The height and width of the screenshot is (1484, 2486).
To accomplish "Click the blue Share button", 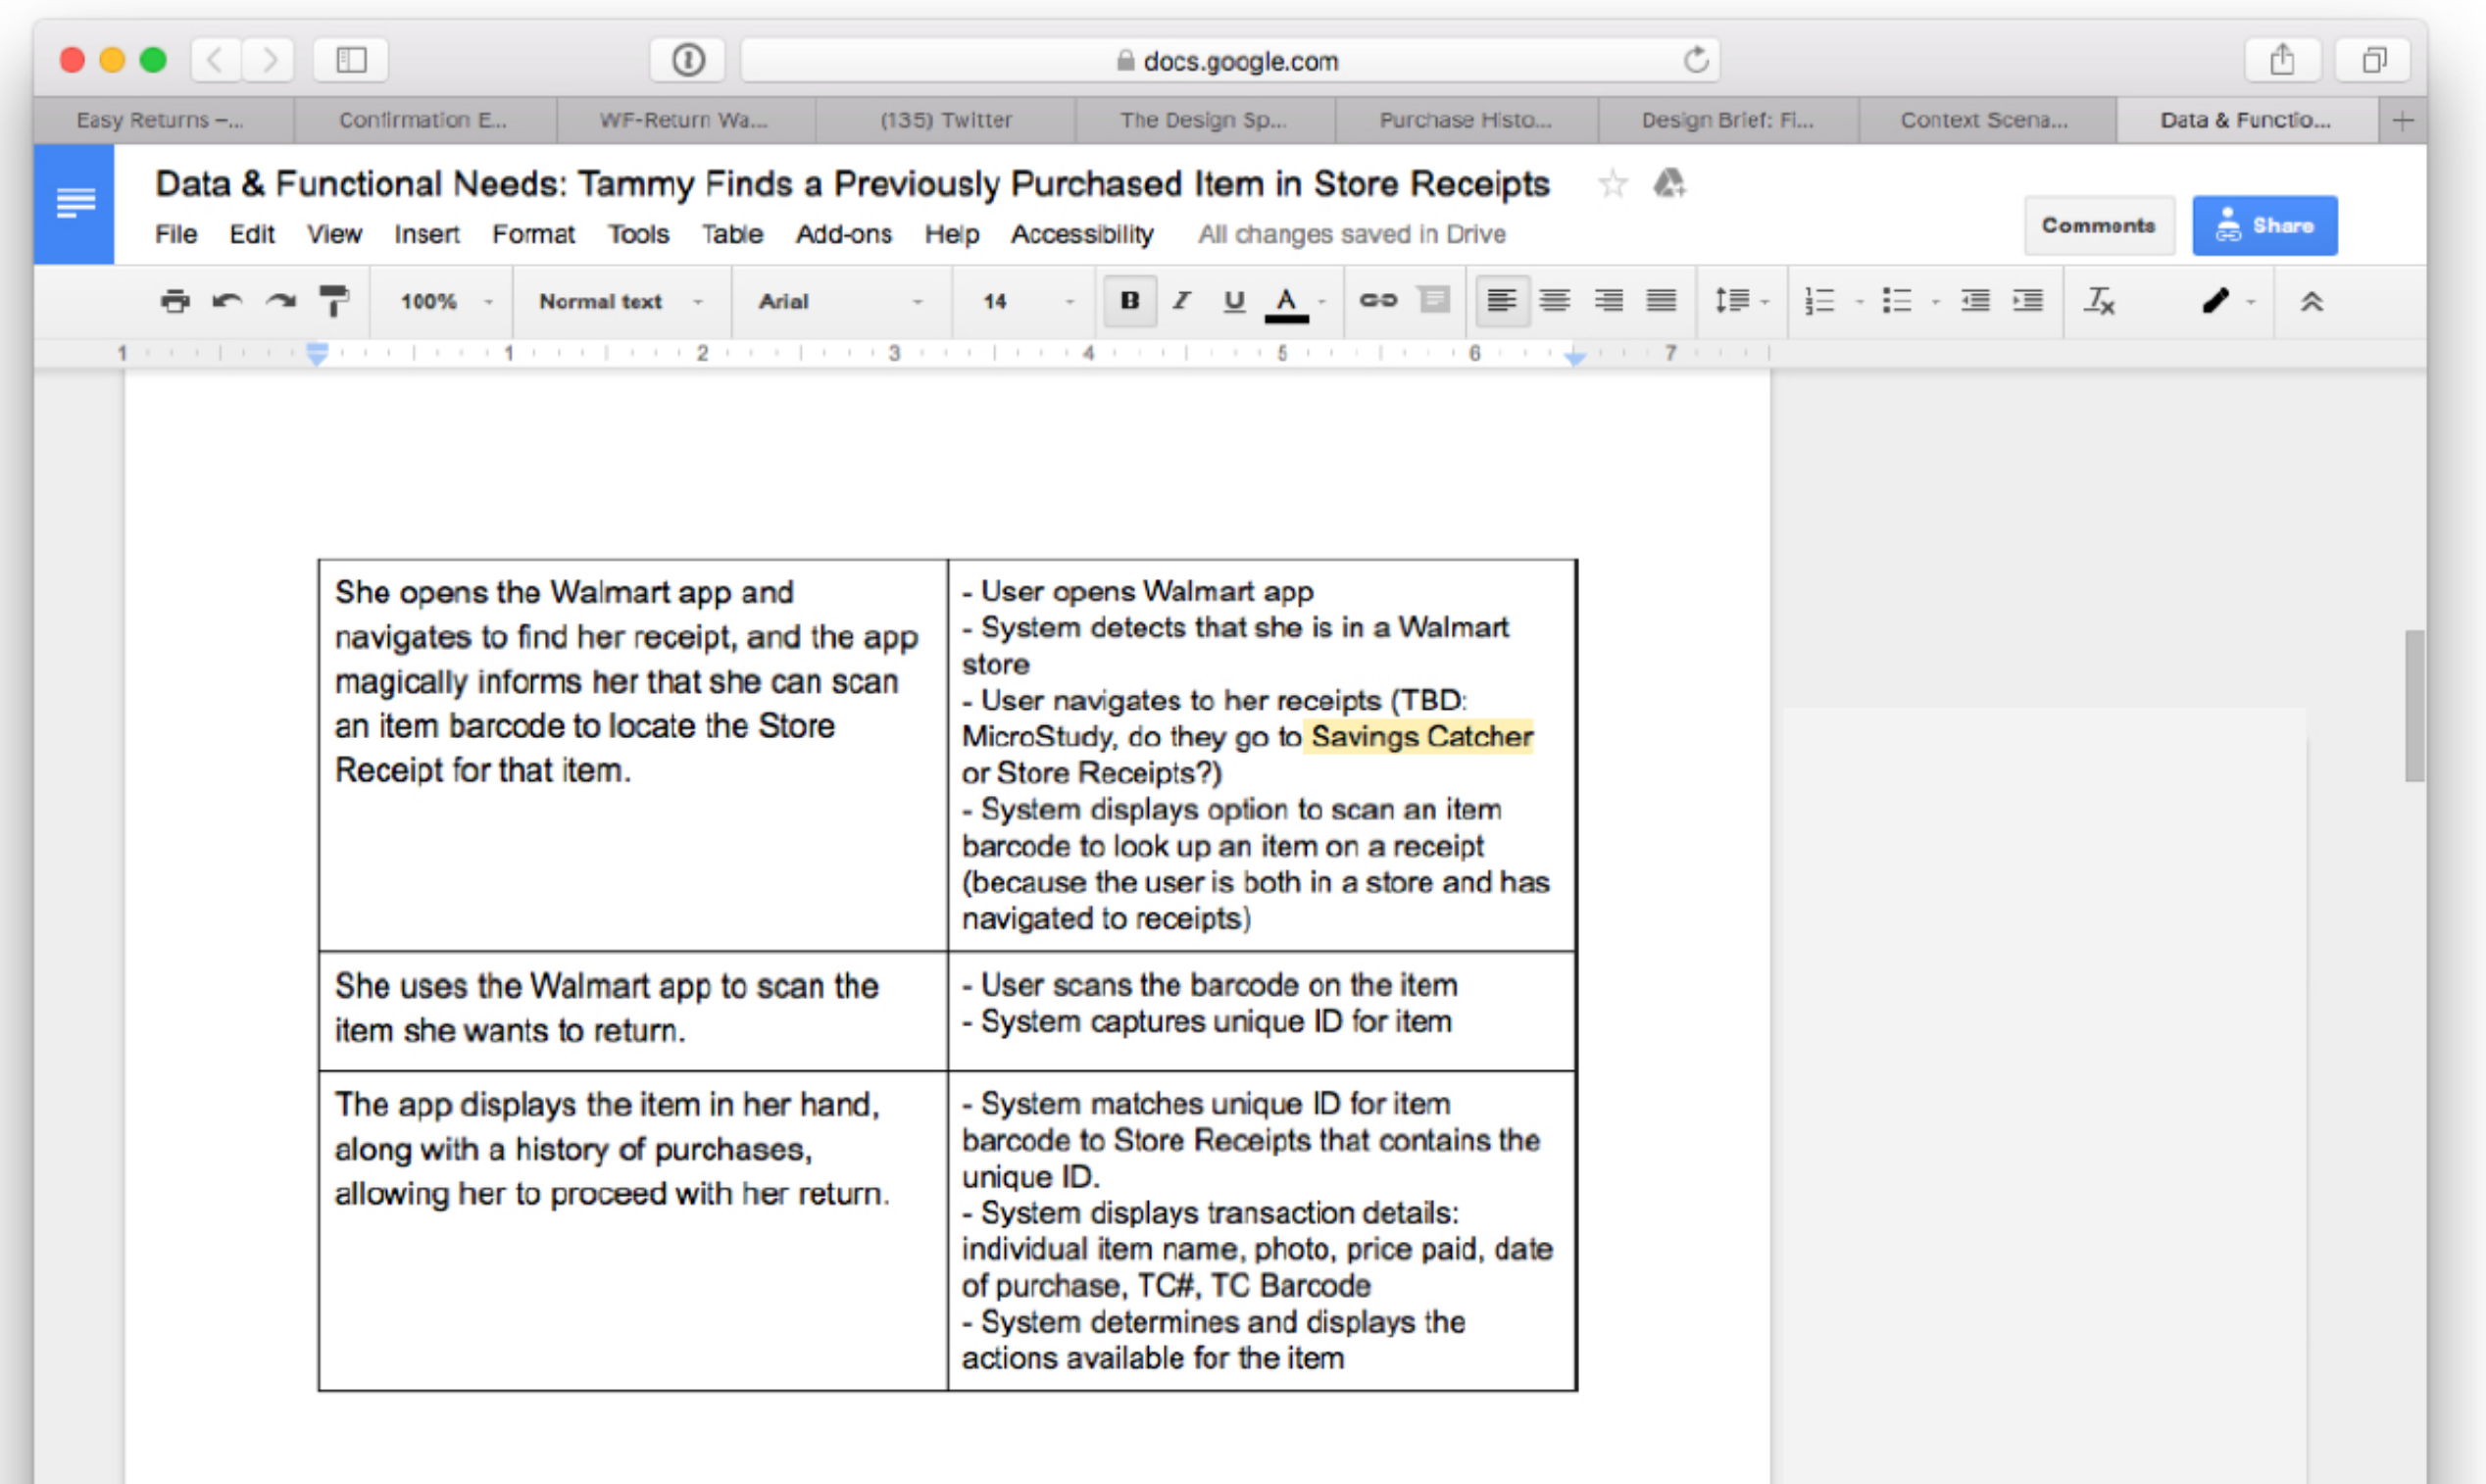I will tap(2264, 226).
